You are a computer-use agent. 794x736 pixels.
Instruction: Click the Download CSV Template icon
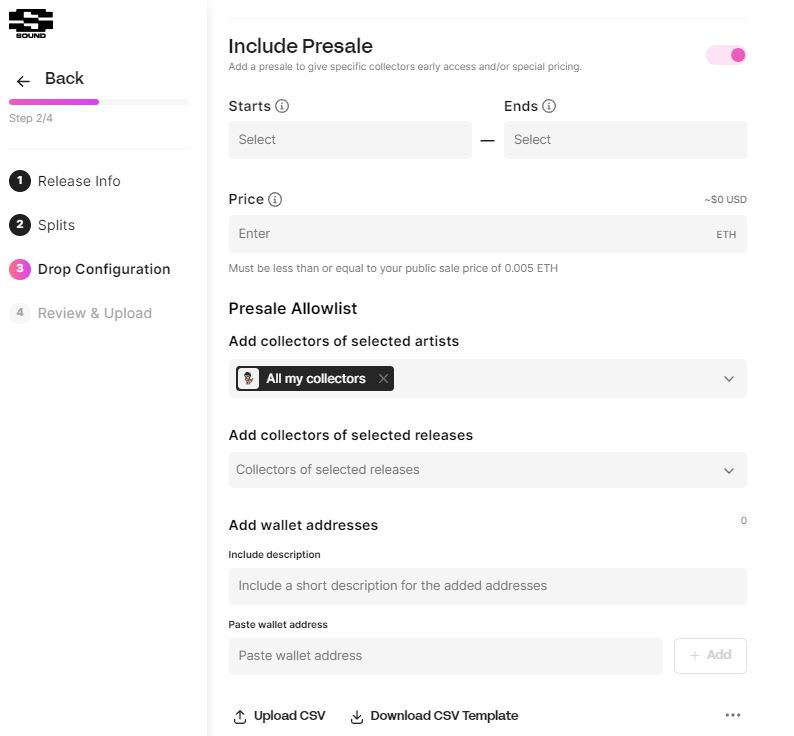pos(357,716)
